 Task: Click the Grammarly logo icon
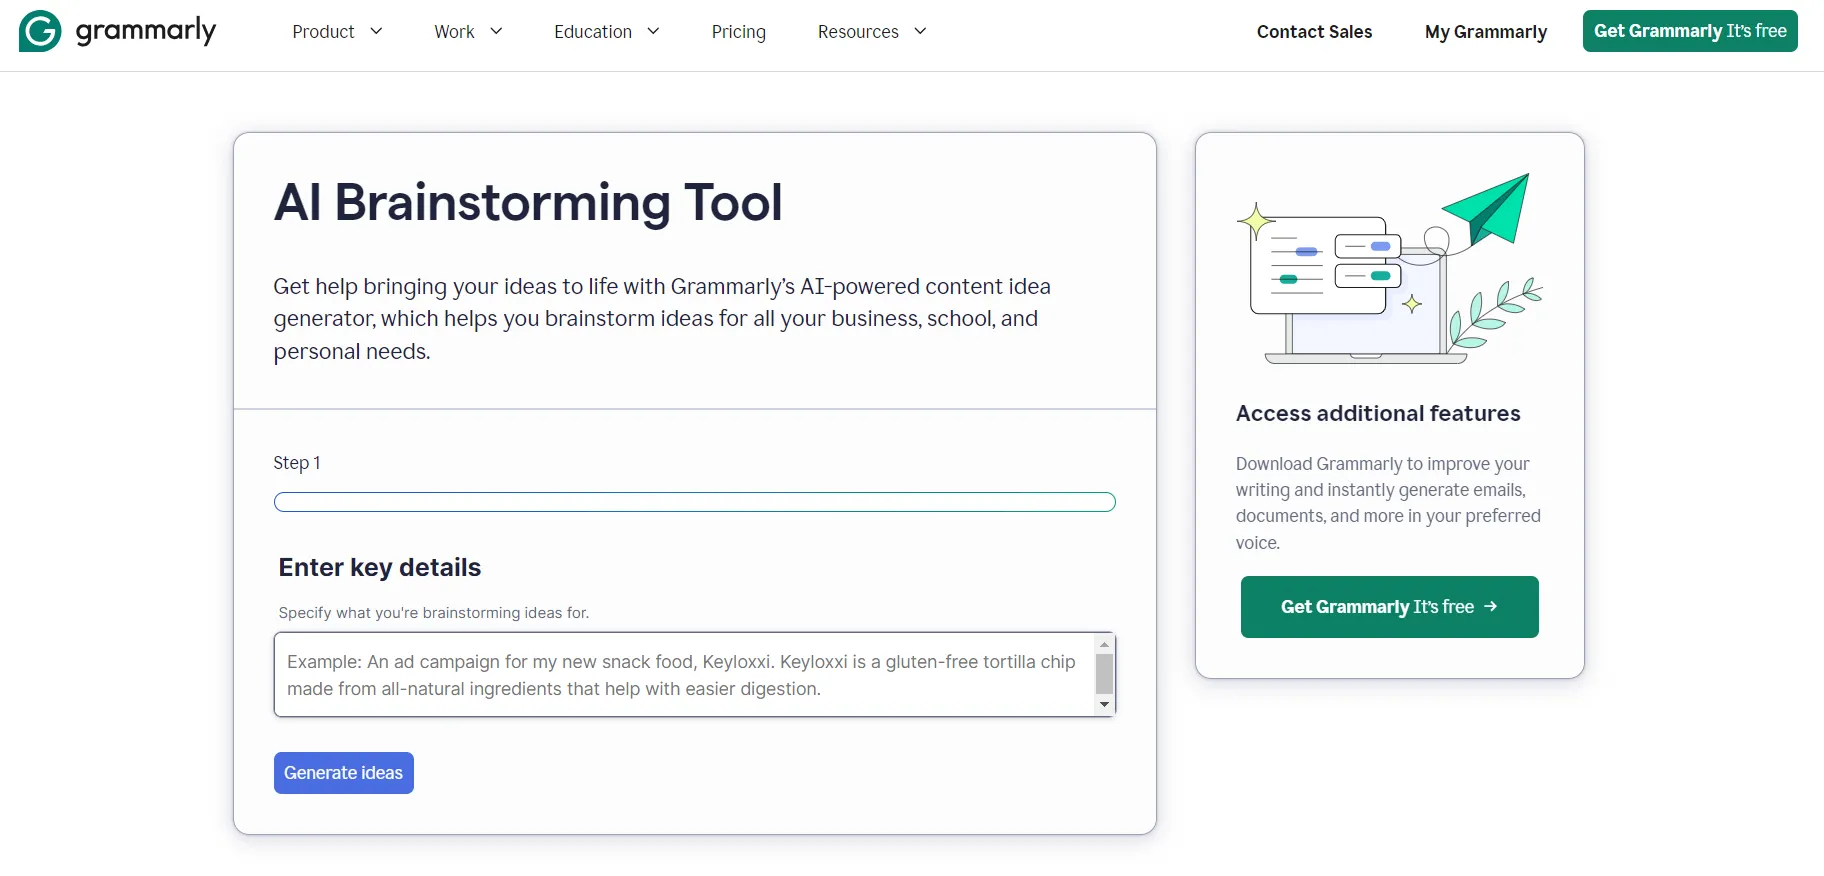click(x=40, y=31)
